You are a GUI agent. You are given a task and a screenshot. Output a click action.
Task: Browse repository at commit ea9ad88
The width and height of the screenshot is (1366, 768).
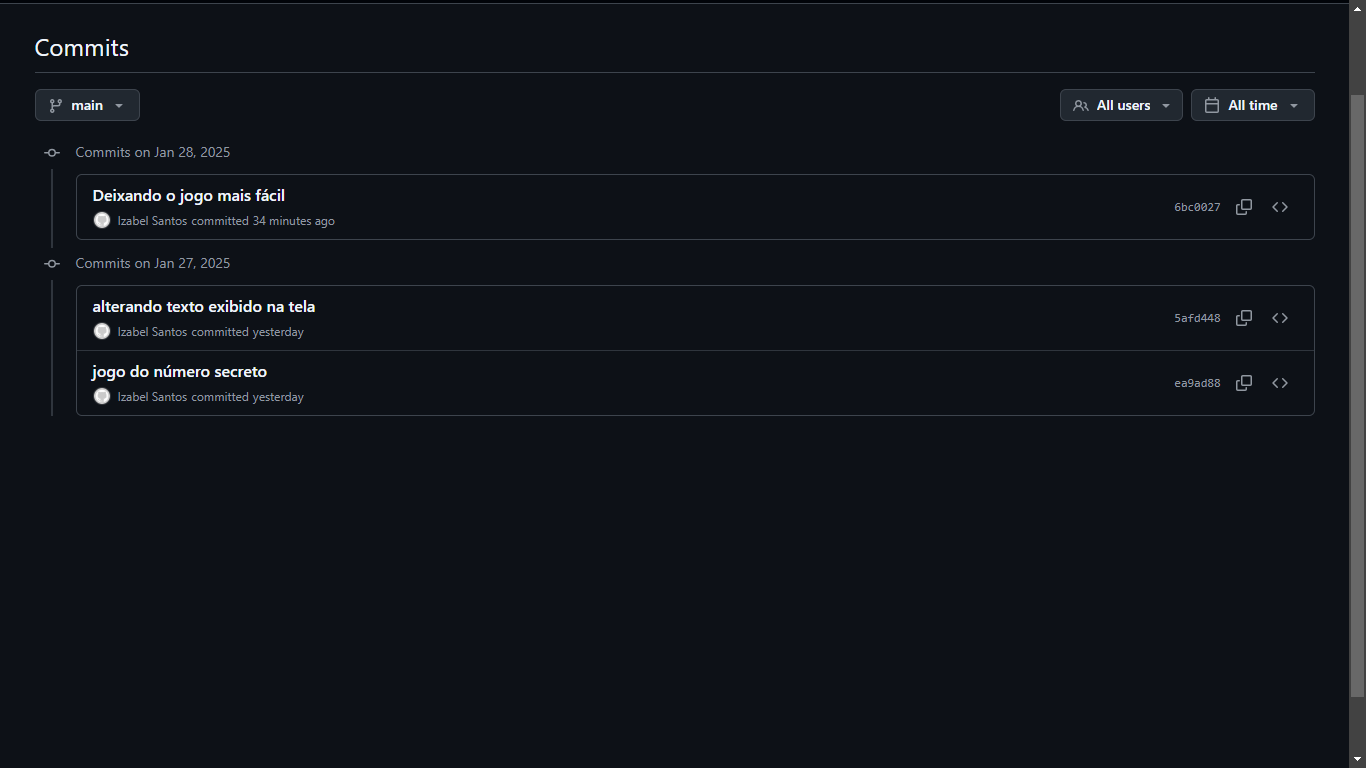coord(1280,383)
